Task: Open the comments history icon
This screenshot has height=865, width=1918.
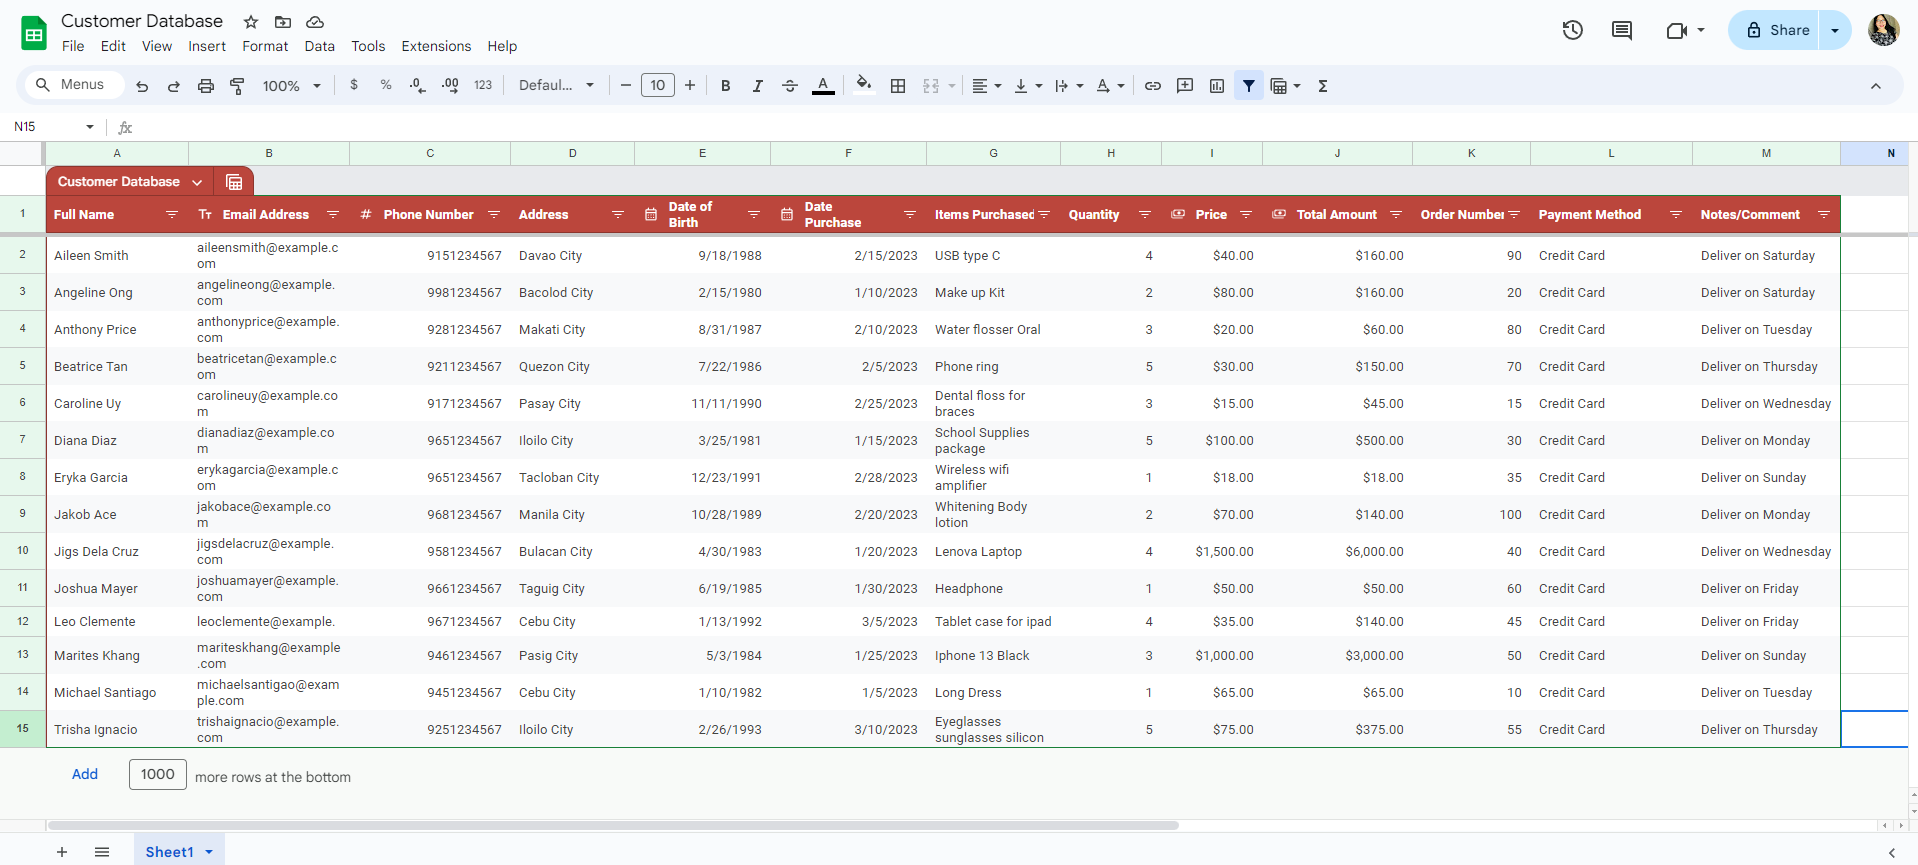Action: [1622, 30]
